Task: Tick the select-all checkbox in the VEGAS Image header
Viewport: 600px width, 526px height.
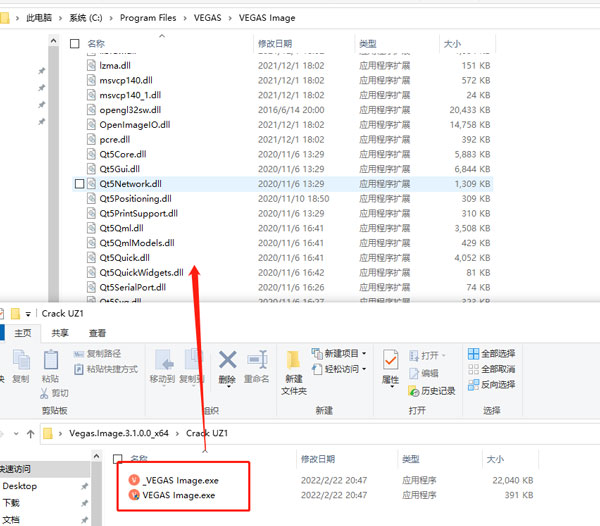Action: click(x=75, y=44)
